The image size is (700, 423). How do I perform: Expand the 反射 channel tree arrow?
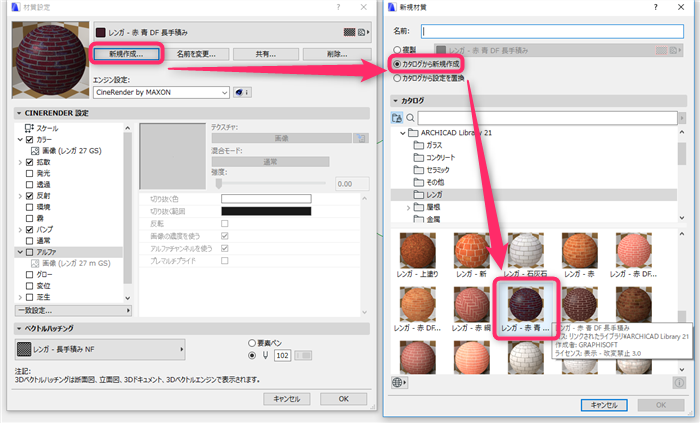[x=20, y=196]
